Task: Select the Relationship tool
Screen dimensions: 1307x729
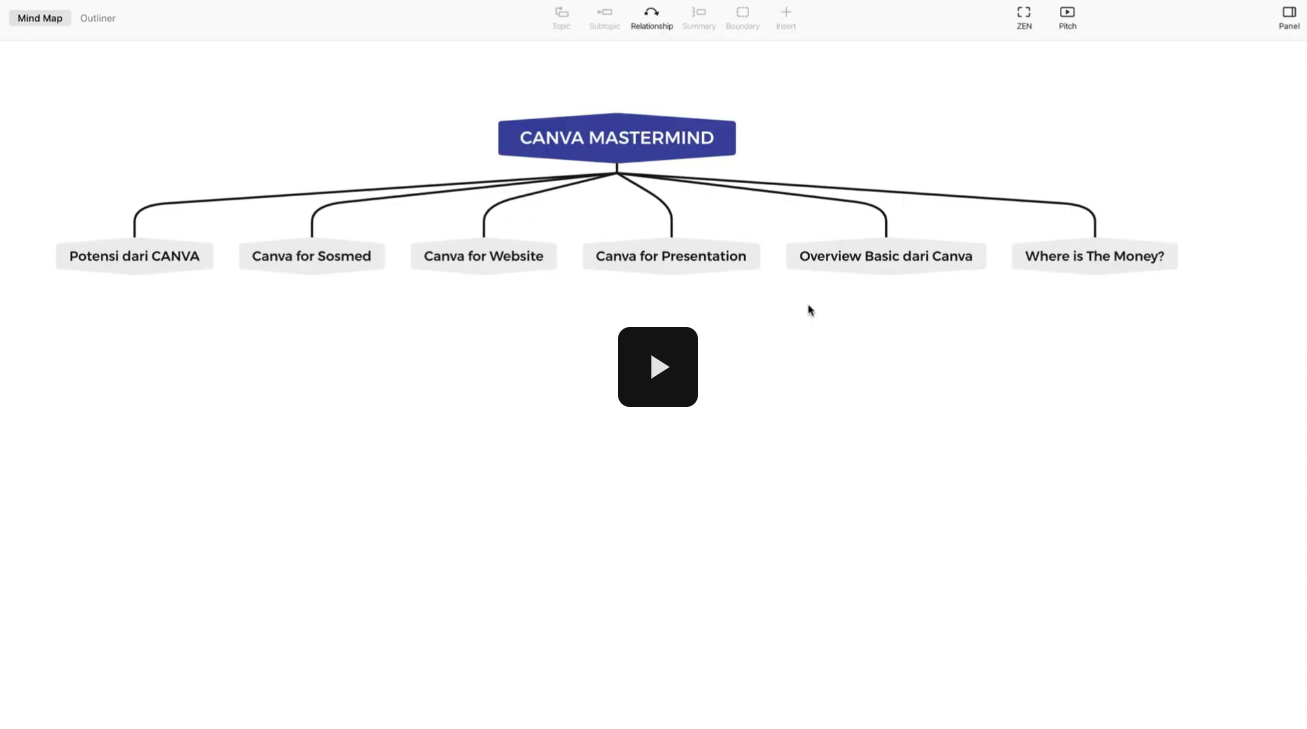Action: click(651, 17)
